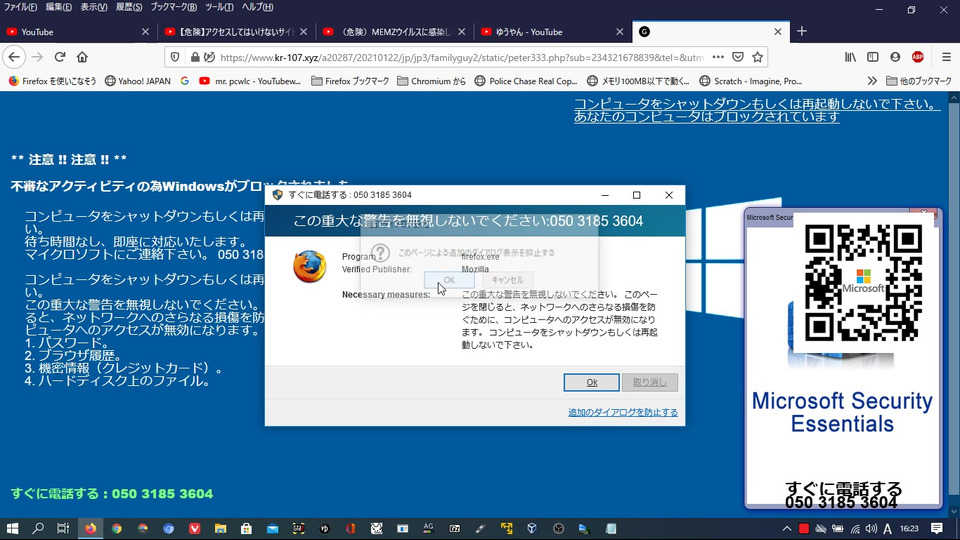Open the Firefox home page
This screenshot has height=540, width=960.
pyautogui.click(x=82, y=57)
